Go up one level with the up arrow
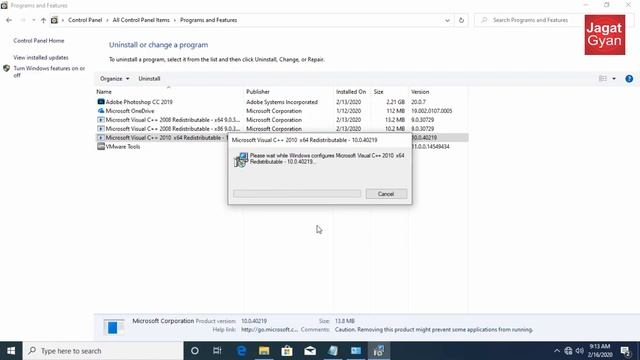 pyautogui.click(x=43, y=20)
